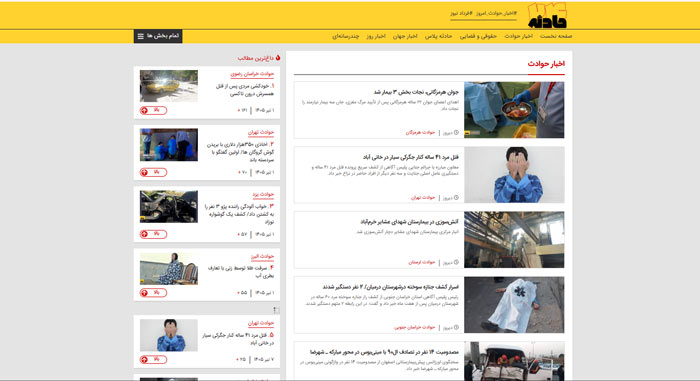Click flame icon beside داغ‌ترین مطالب
Viewport: 700px width, 381px height.
[278, 58]
